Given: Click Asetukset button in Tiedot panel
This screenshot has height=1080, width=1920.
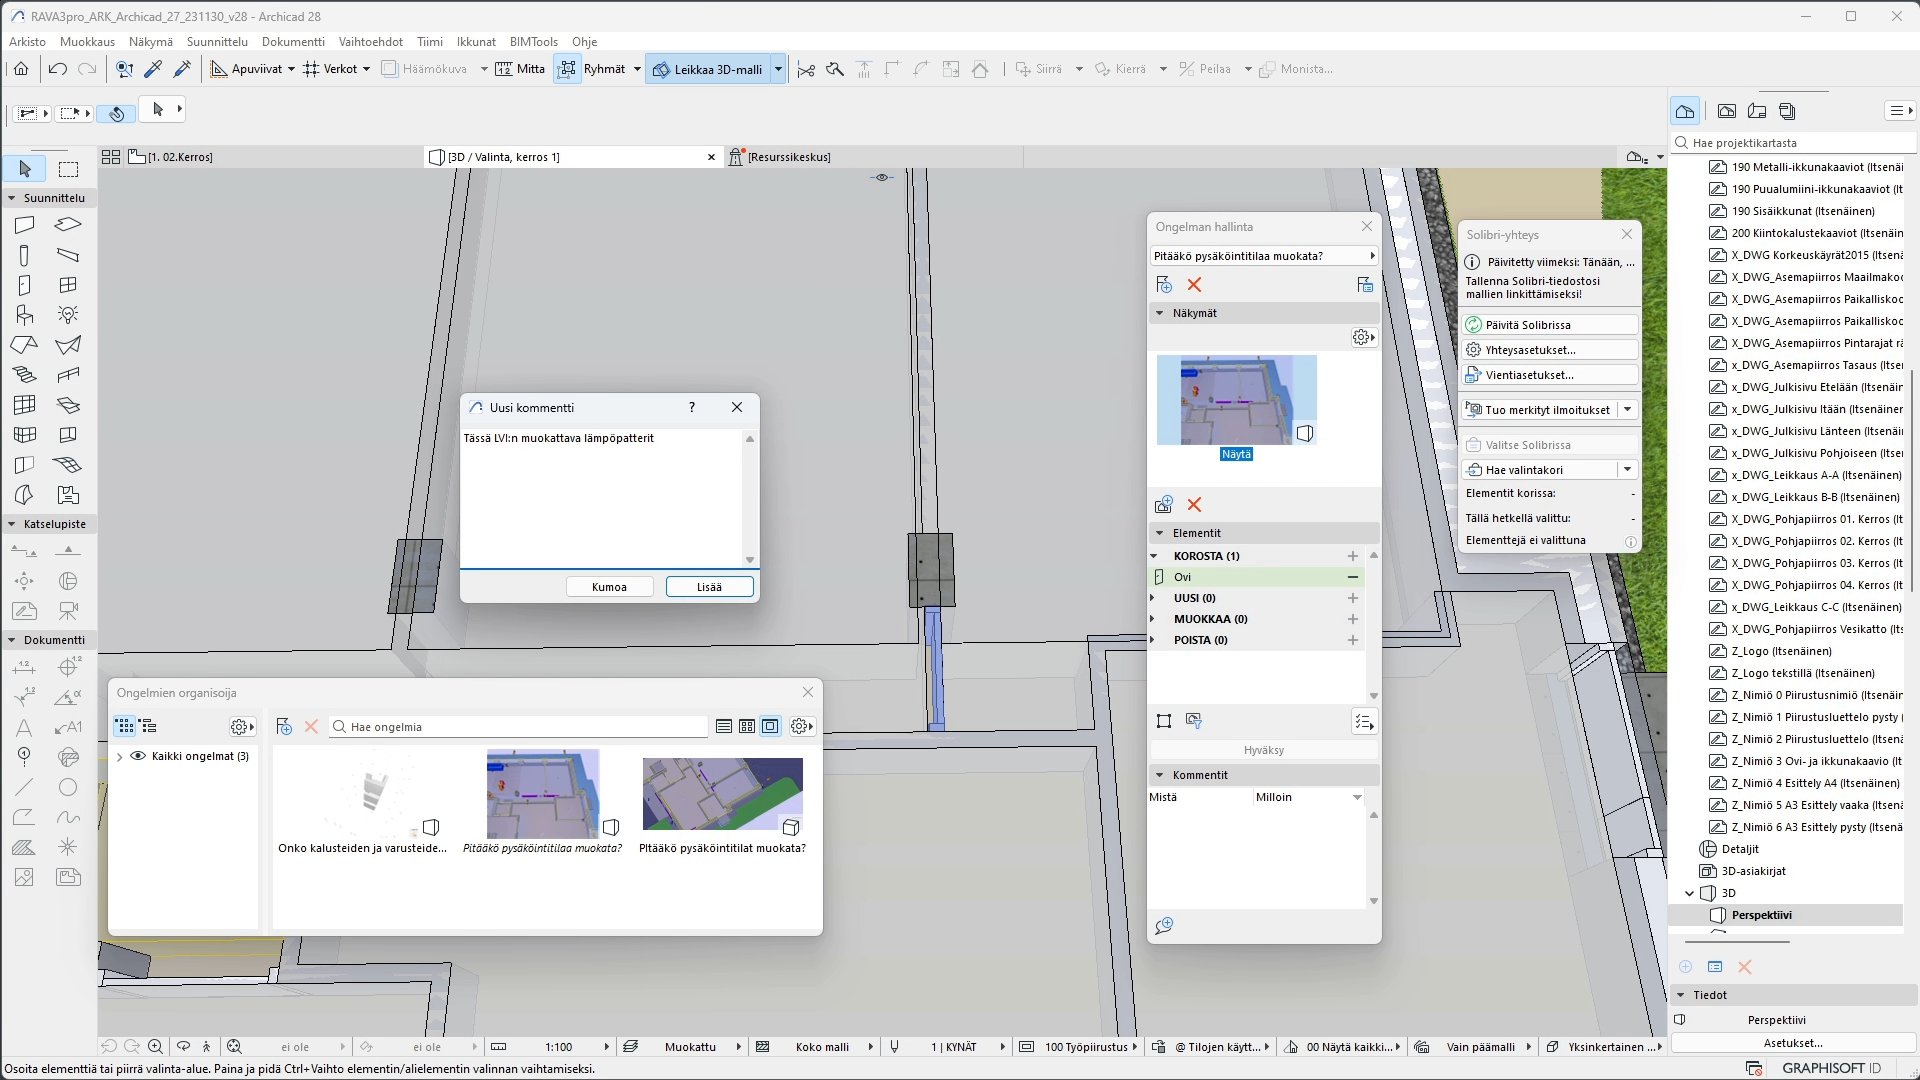Looking at the screenshot, I should (x=1792, y=1042).
